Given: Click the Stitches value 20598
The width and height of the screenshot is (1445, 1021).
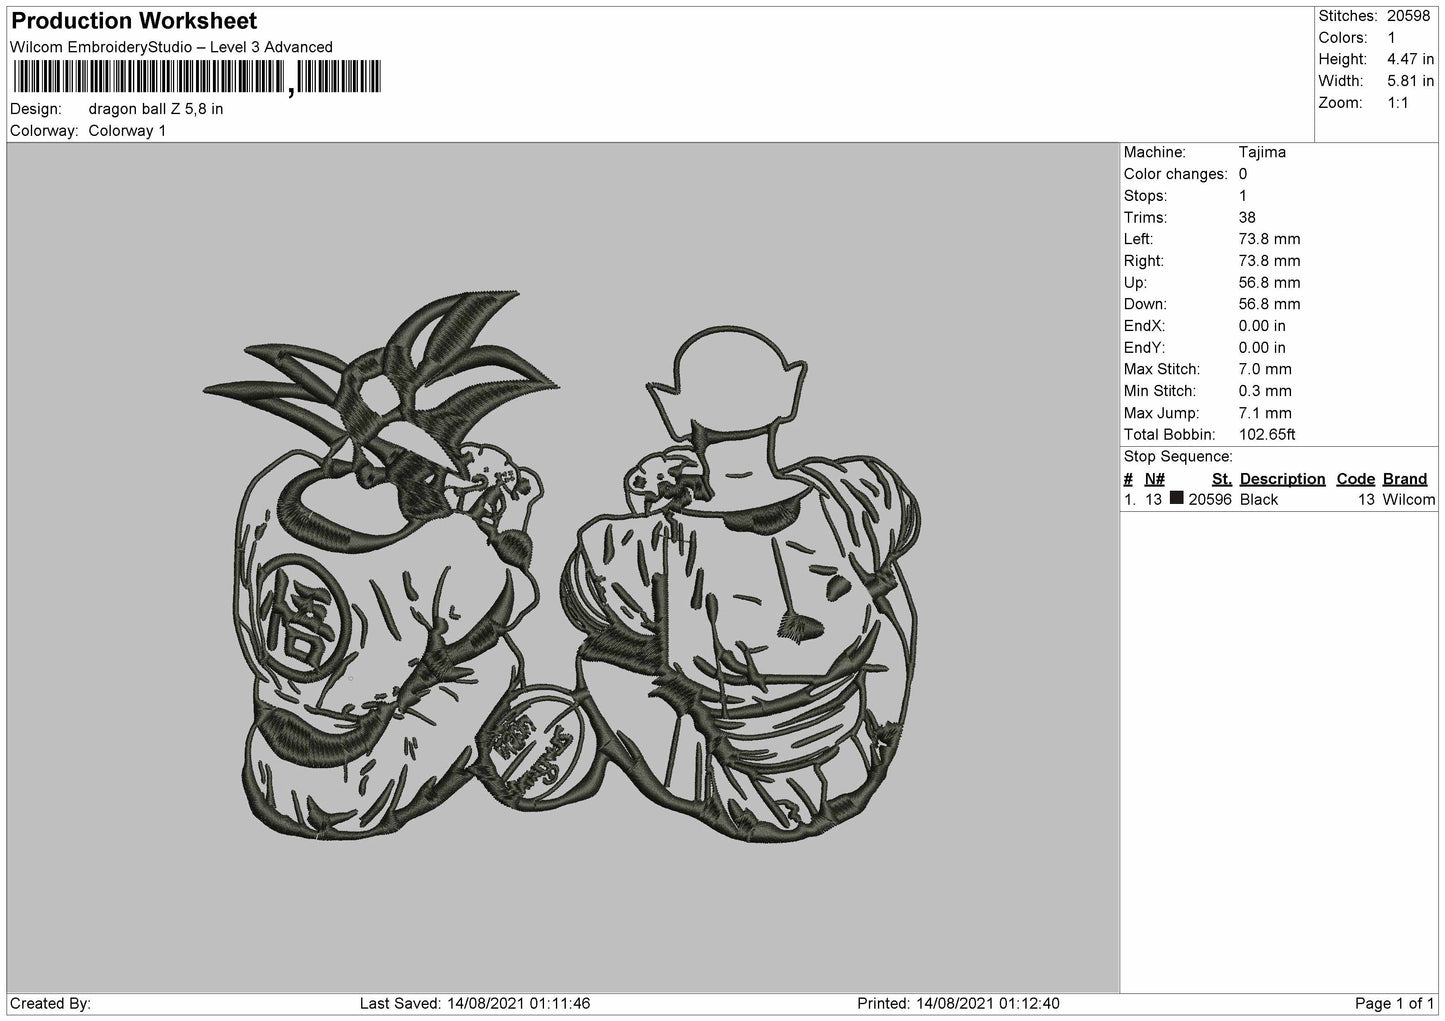Looking at the screenshot, I should 1409,16.
